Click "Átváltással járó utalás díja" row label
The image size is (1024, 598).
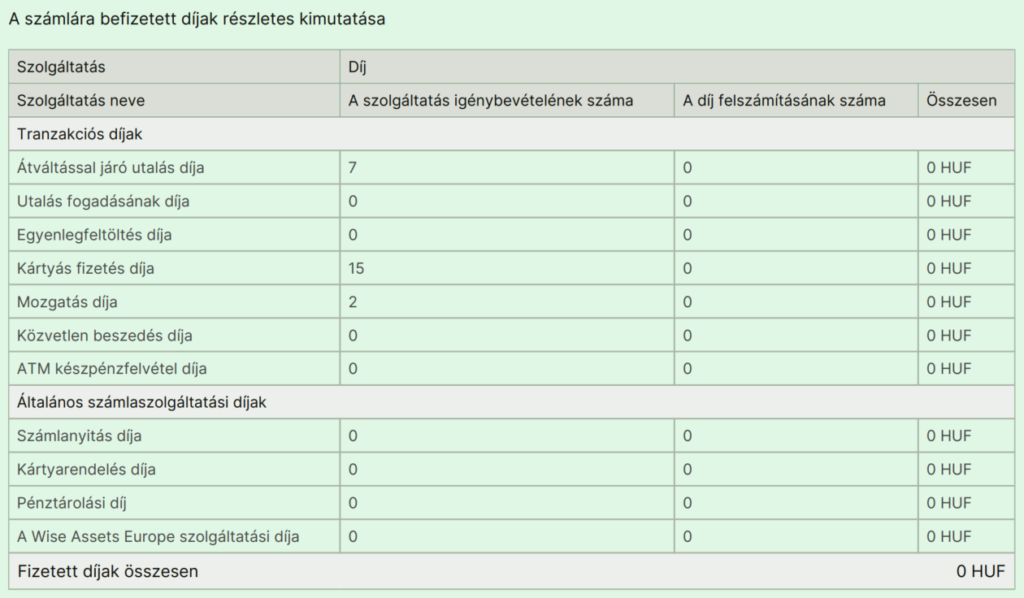111,168
